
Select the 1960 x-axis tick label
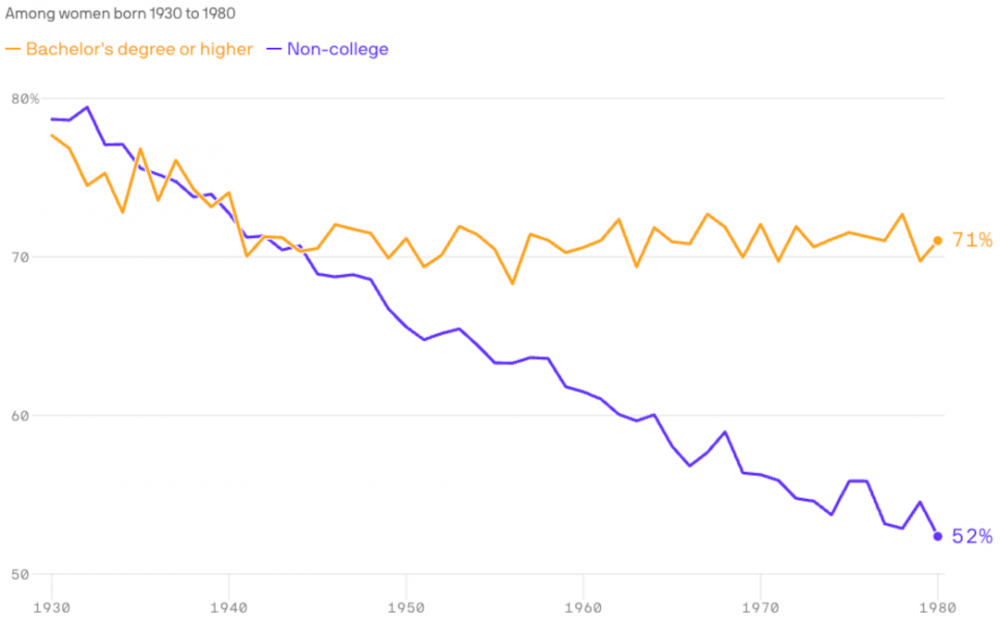click(583, 606)
